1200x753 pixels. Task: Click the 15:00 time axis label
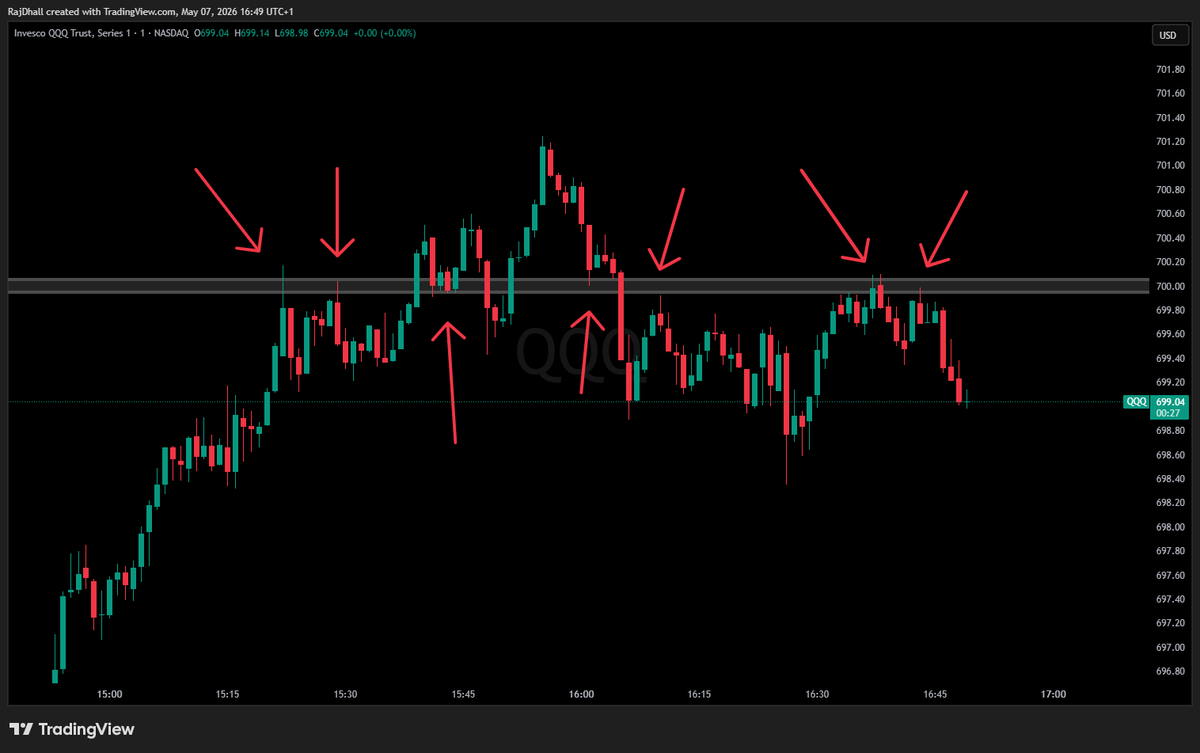(x=110, y=694)
